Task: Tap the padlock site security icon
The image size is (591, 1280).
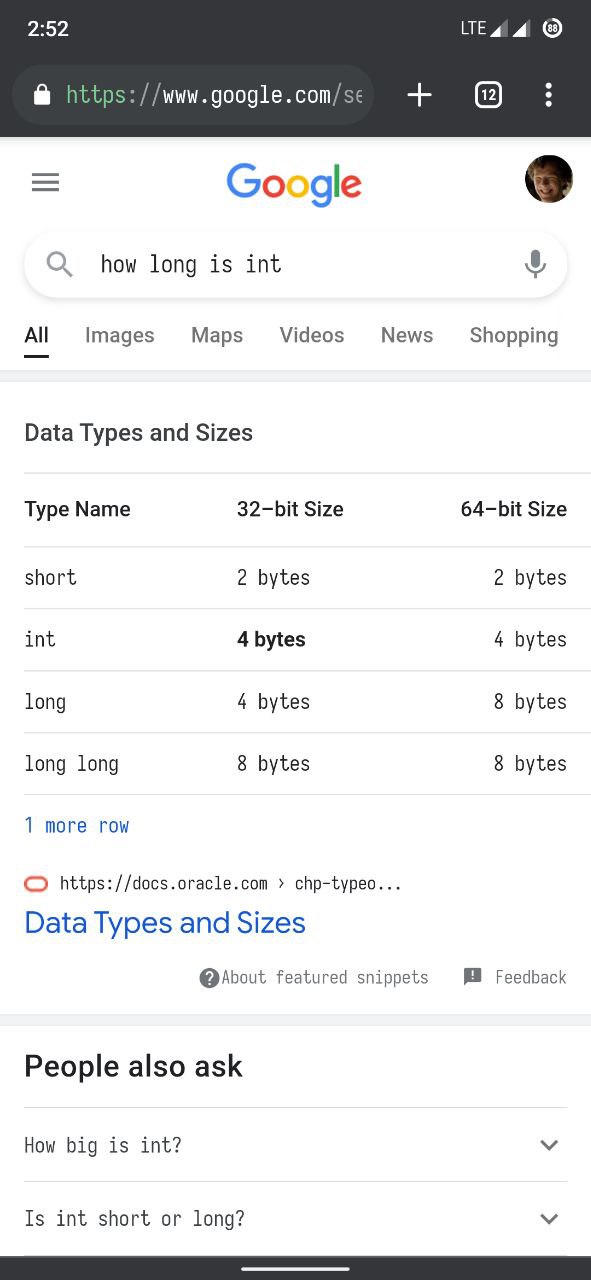Action: (41, 95)
